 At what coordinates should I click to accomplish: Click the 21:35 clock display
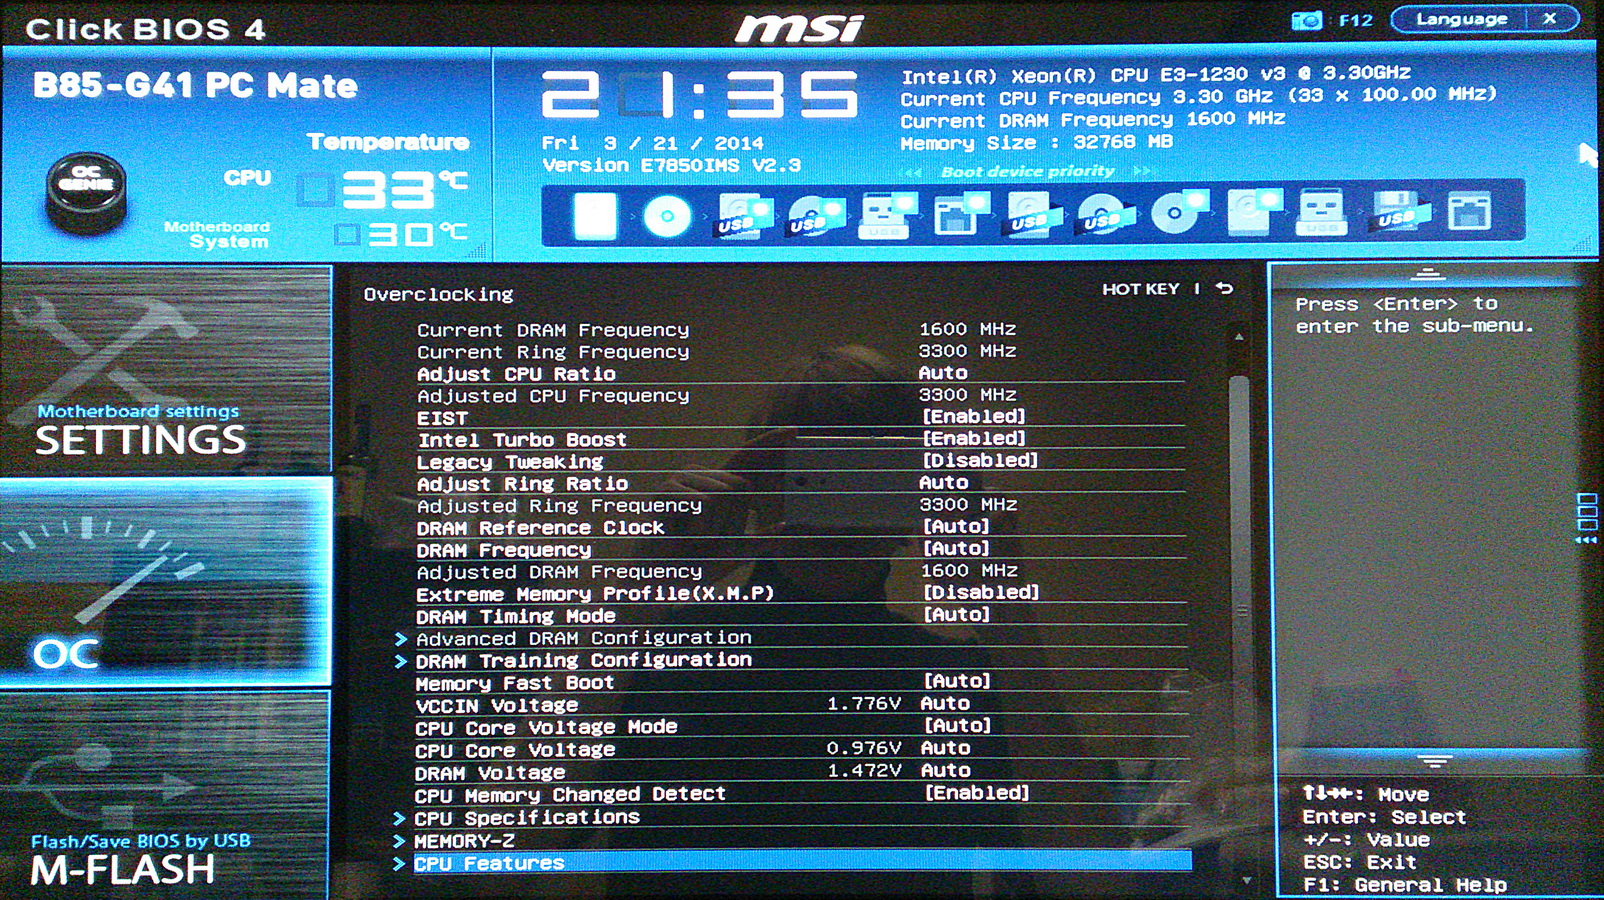(699, 96)
